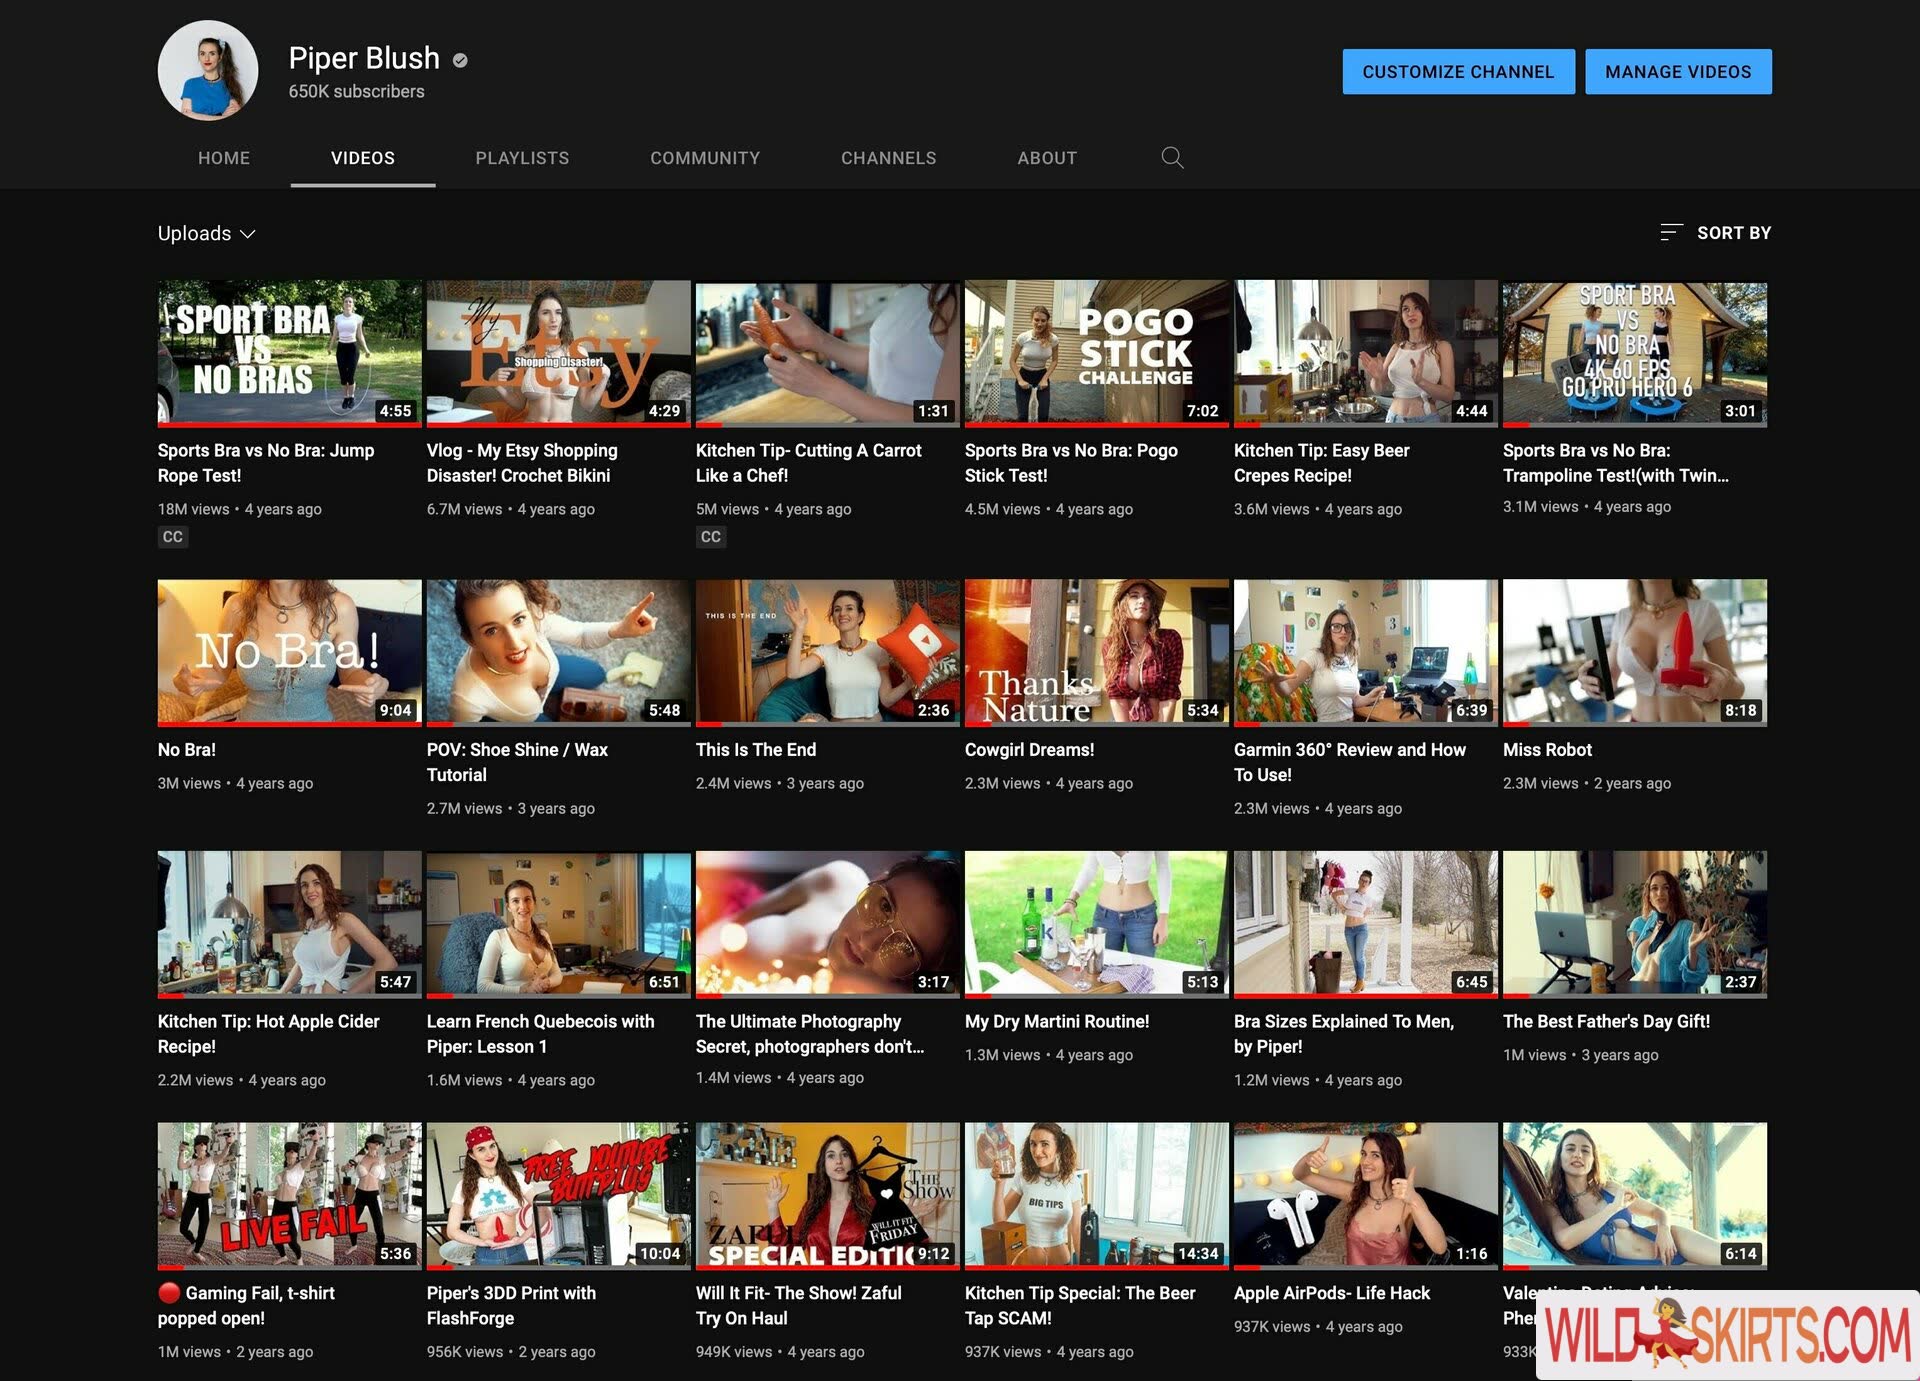
Task: Click the CC badge under Cutting A Carrot video
Action: click(711, 537)
